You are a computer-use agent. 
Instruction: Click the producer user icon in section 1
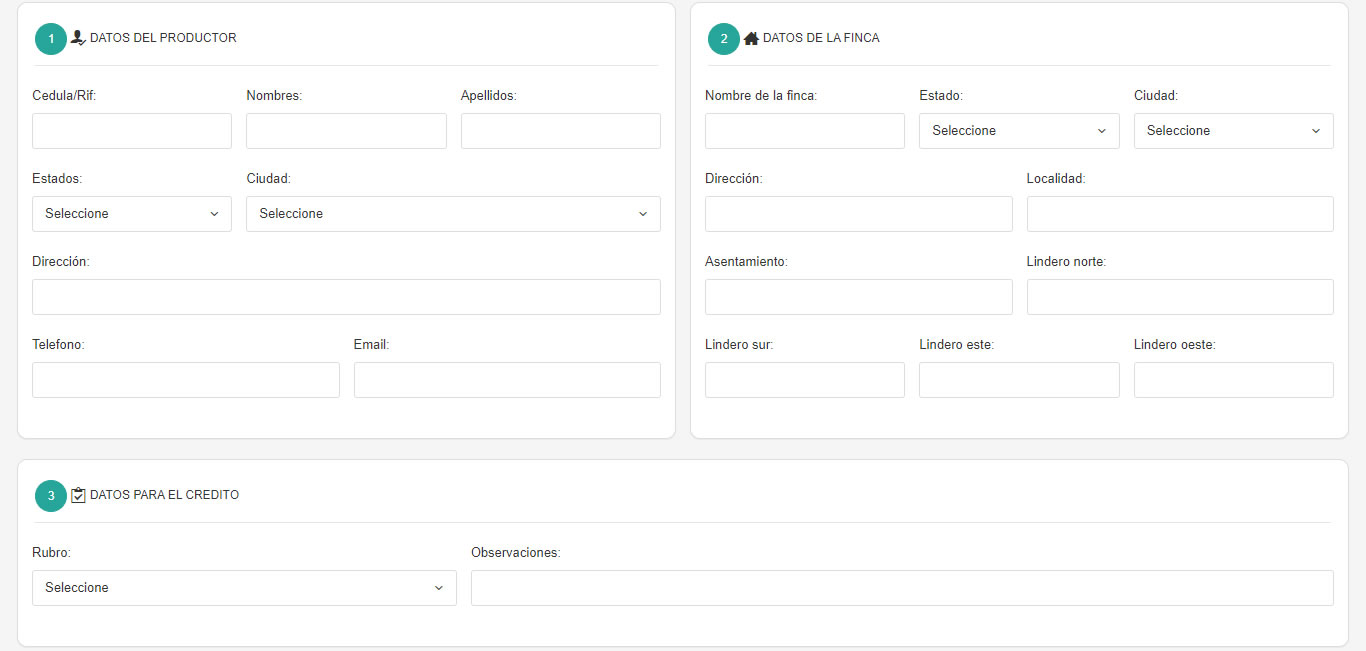click(78, 38)
